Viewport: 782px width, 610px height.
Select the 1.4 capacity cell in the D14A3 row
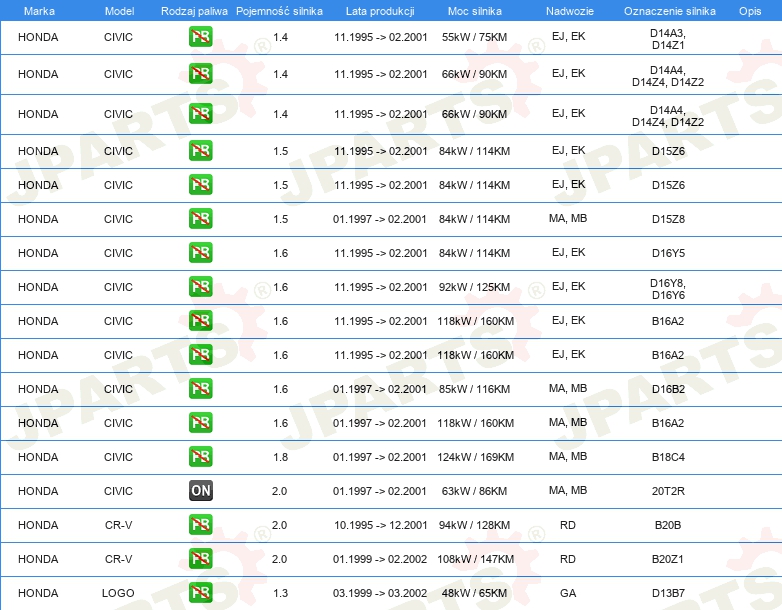pos(280,37)
